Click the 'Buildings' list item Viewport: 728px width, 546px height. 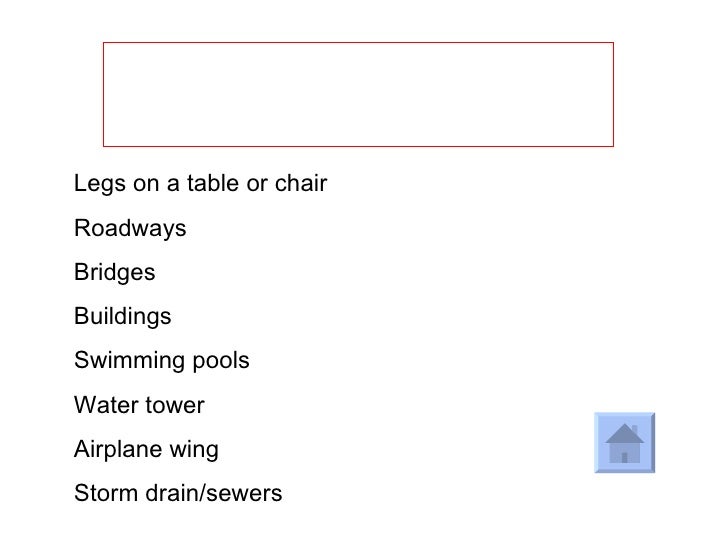pyautogui.click(x=123, y=317)
